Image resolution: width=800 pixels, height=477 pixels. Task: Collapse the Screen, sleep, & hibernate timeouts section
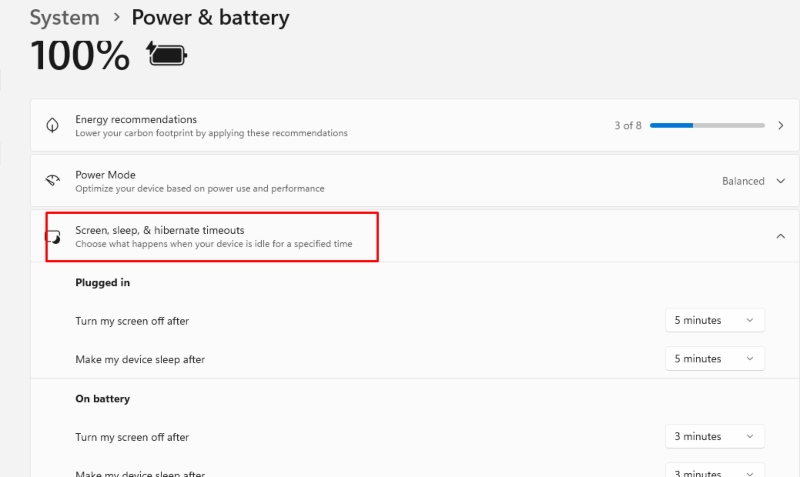pyautogui.click(x=781, y=236)
